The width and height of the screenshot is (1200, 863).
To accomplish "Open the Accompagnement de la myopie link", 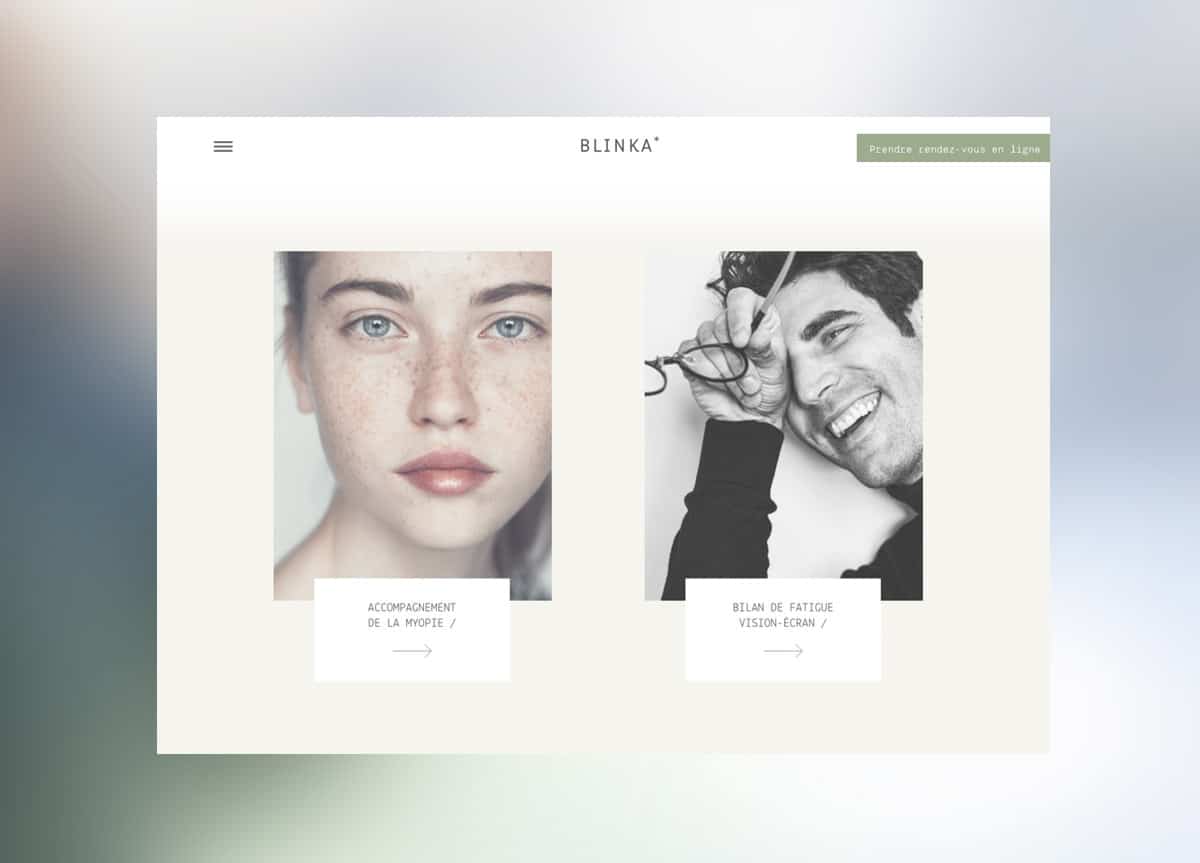I will [412, 615].
